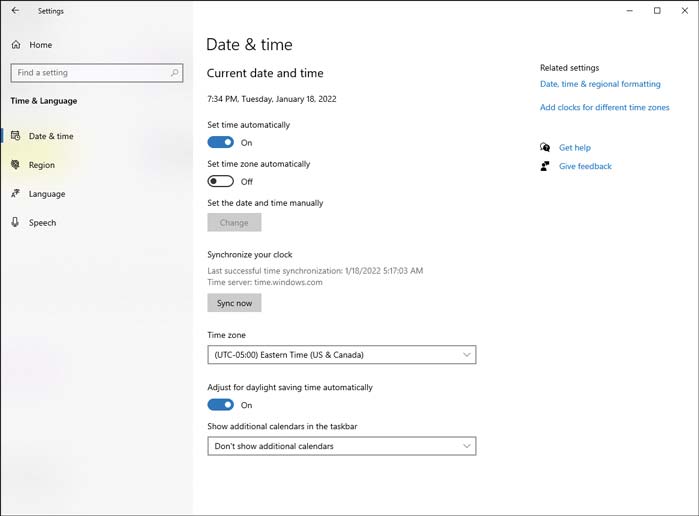Click the Find a setting search field
The width and height of the screenshot is (699, 516).
[x=97, y=72]
